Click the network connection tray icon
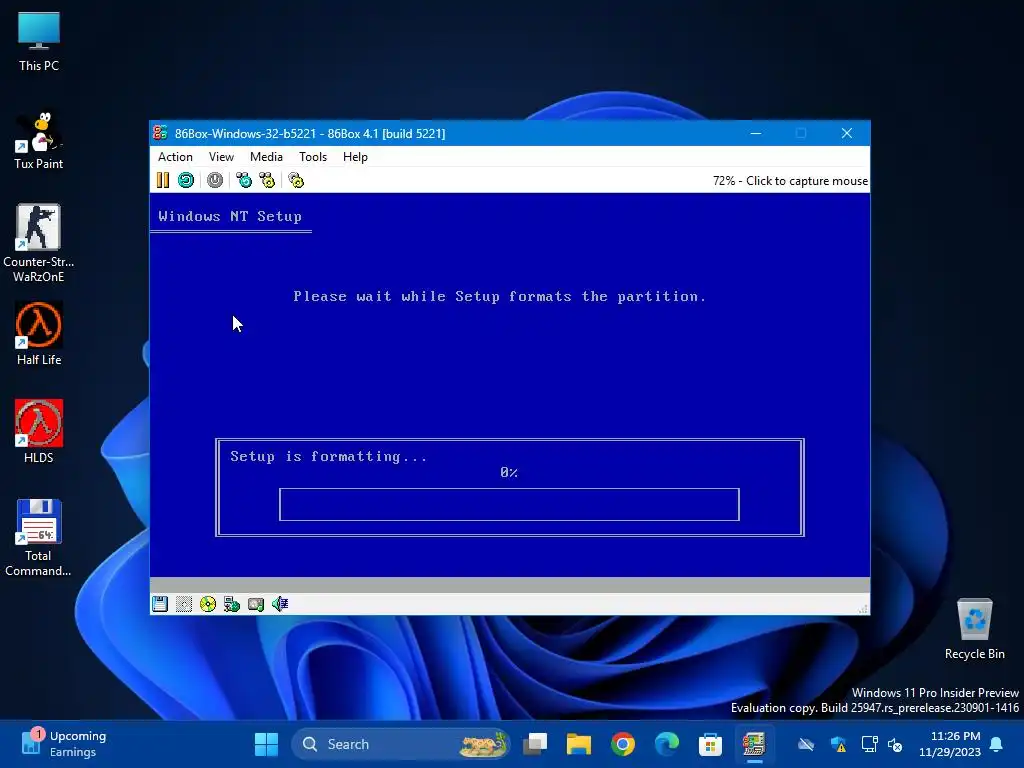Image resolution: width=1024 pixels, height=768 pixels. click(x=869, y=744)
